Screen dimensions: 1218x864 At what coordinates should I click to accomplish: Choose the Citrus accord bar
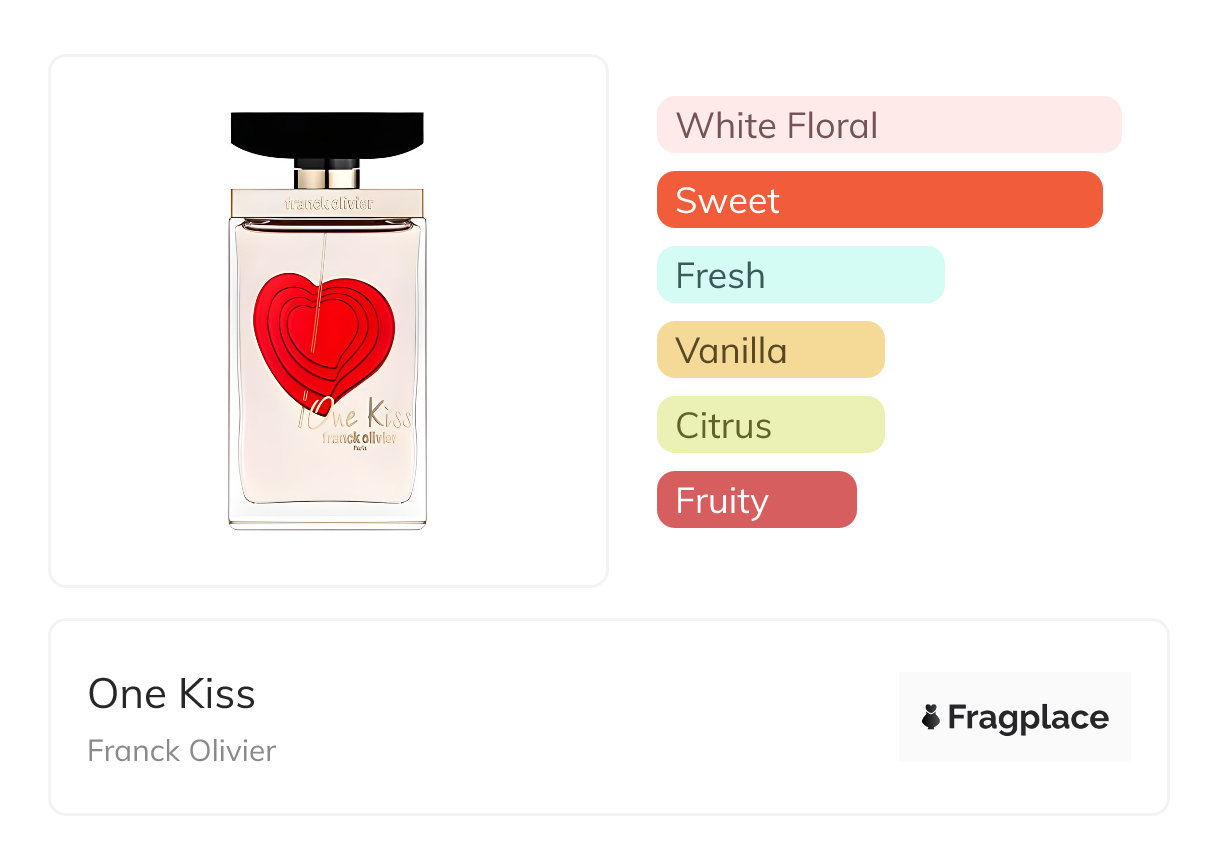(x=770, y=425)
